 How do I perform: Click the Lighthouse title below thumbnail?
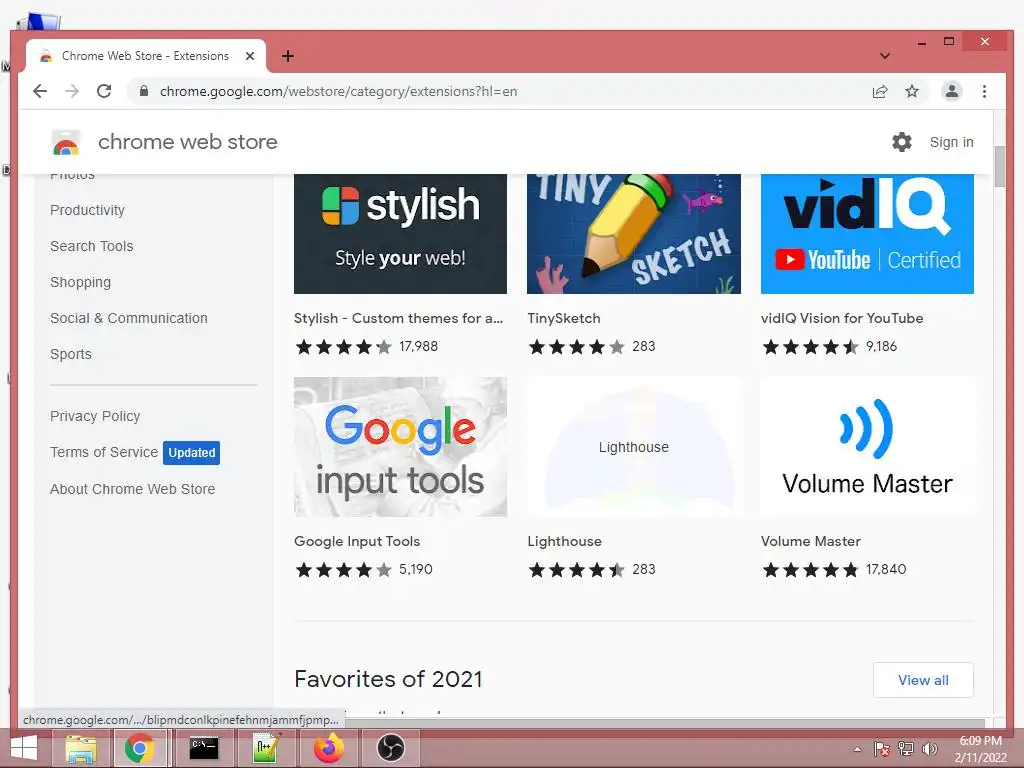pos(565,541)
